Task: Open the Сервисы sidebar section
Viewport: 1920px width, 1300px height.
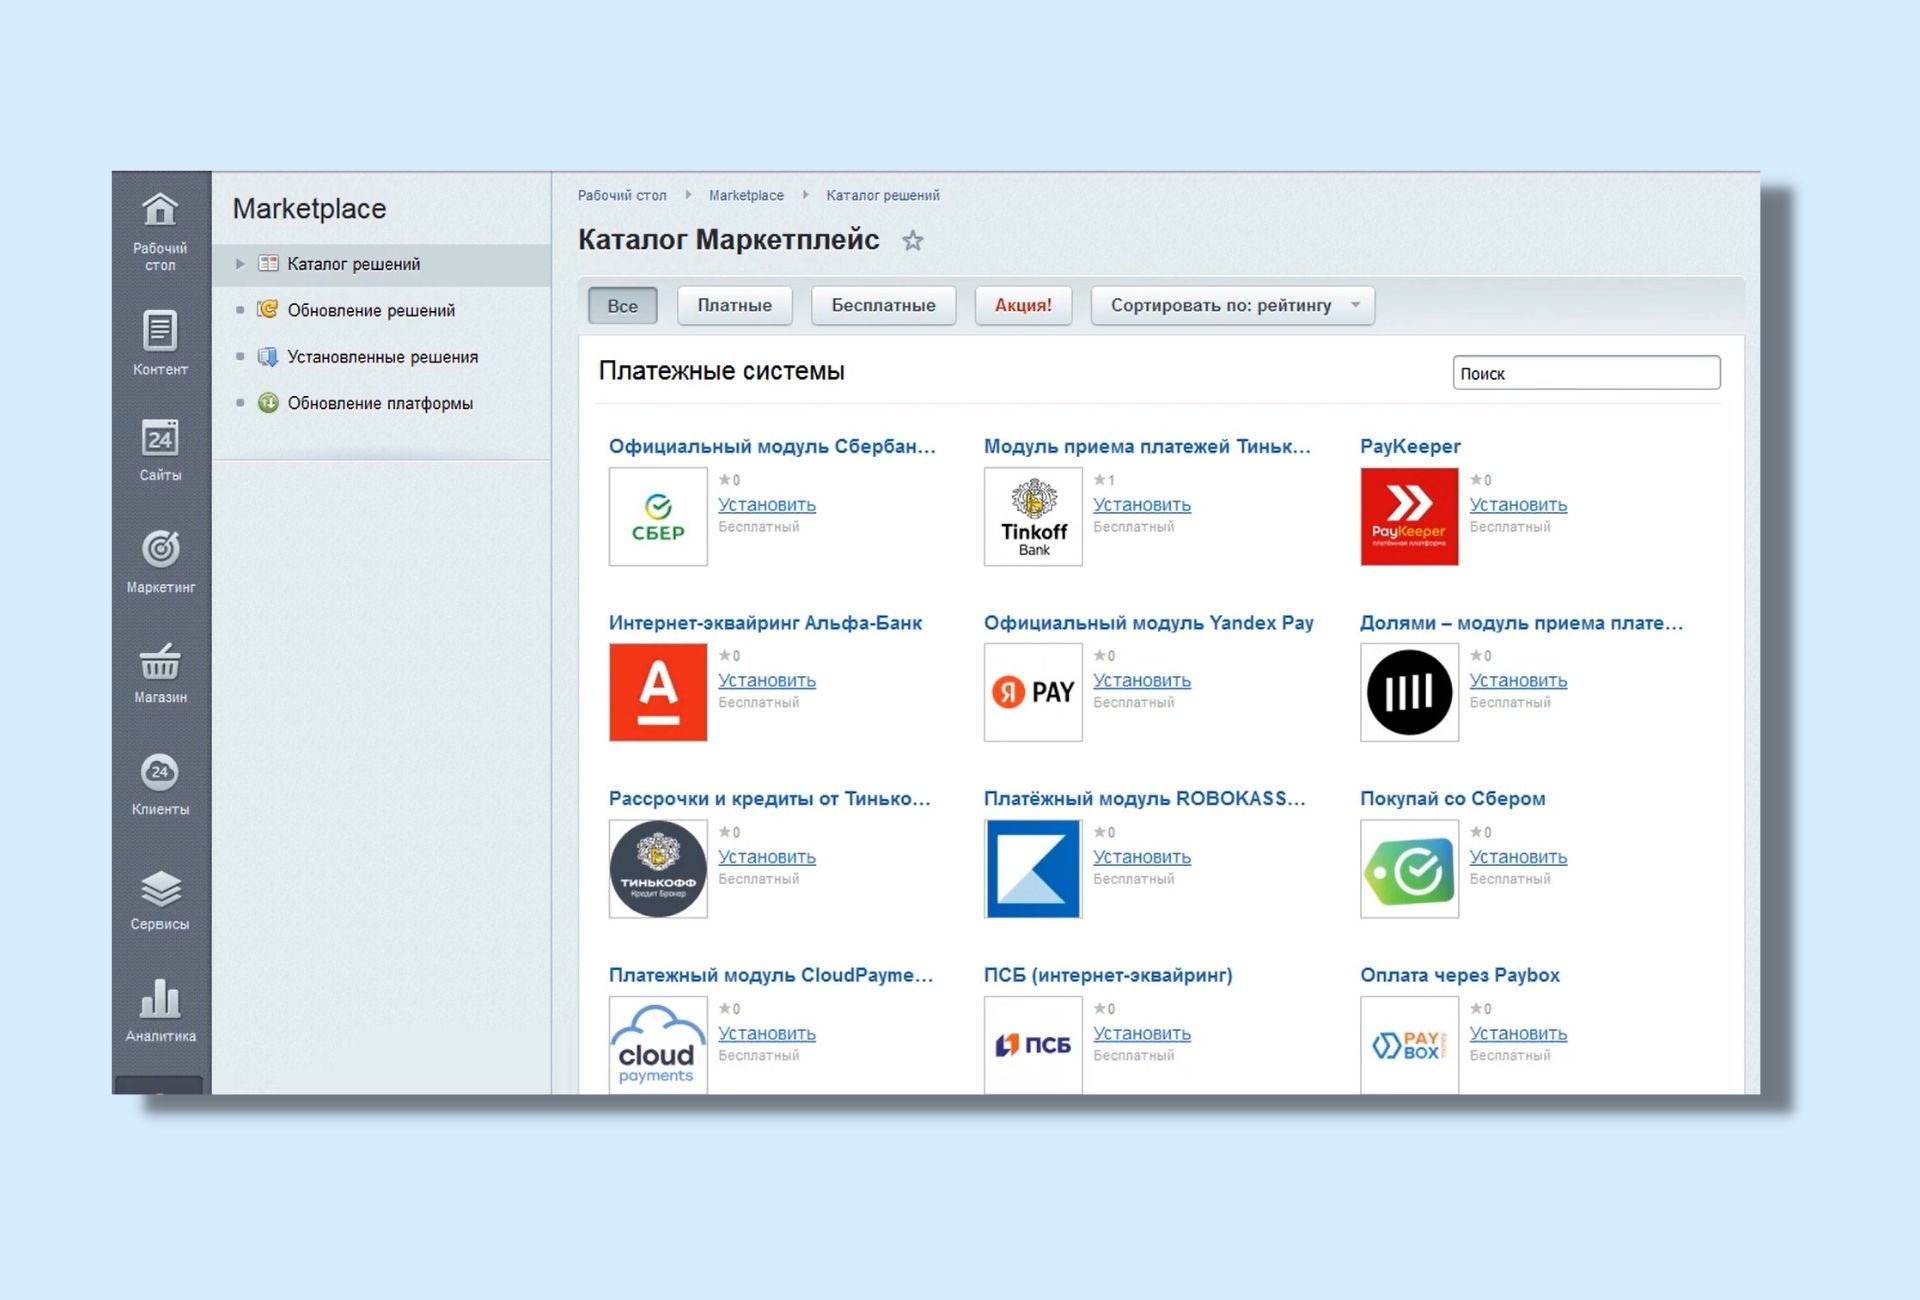Action: (160, 899)
